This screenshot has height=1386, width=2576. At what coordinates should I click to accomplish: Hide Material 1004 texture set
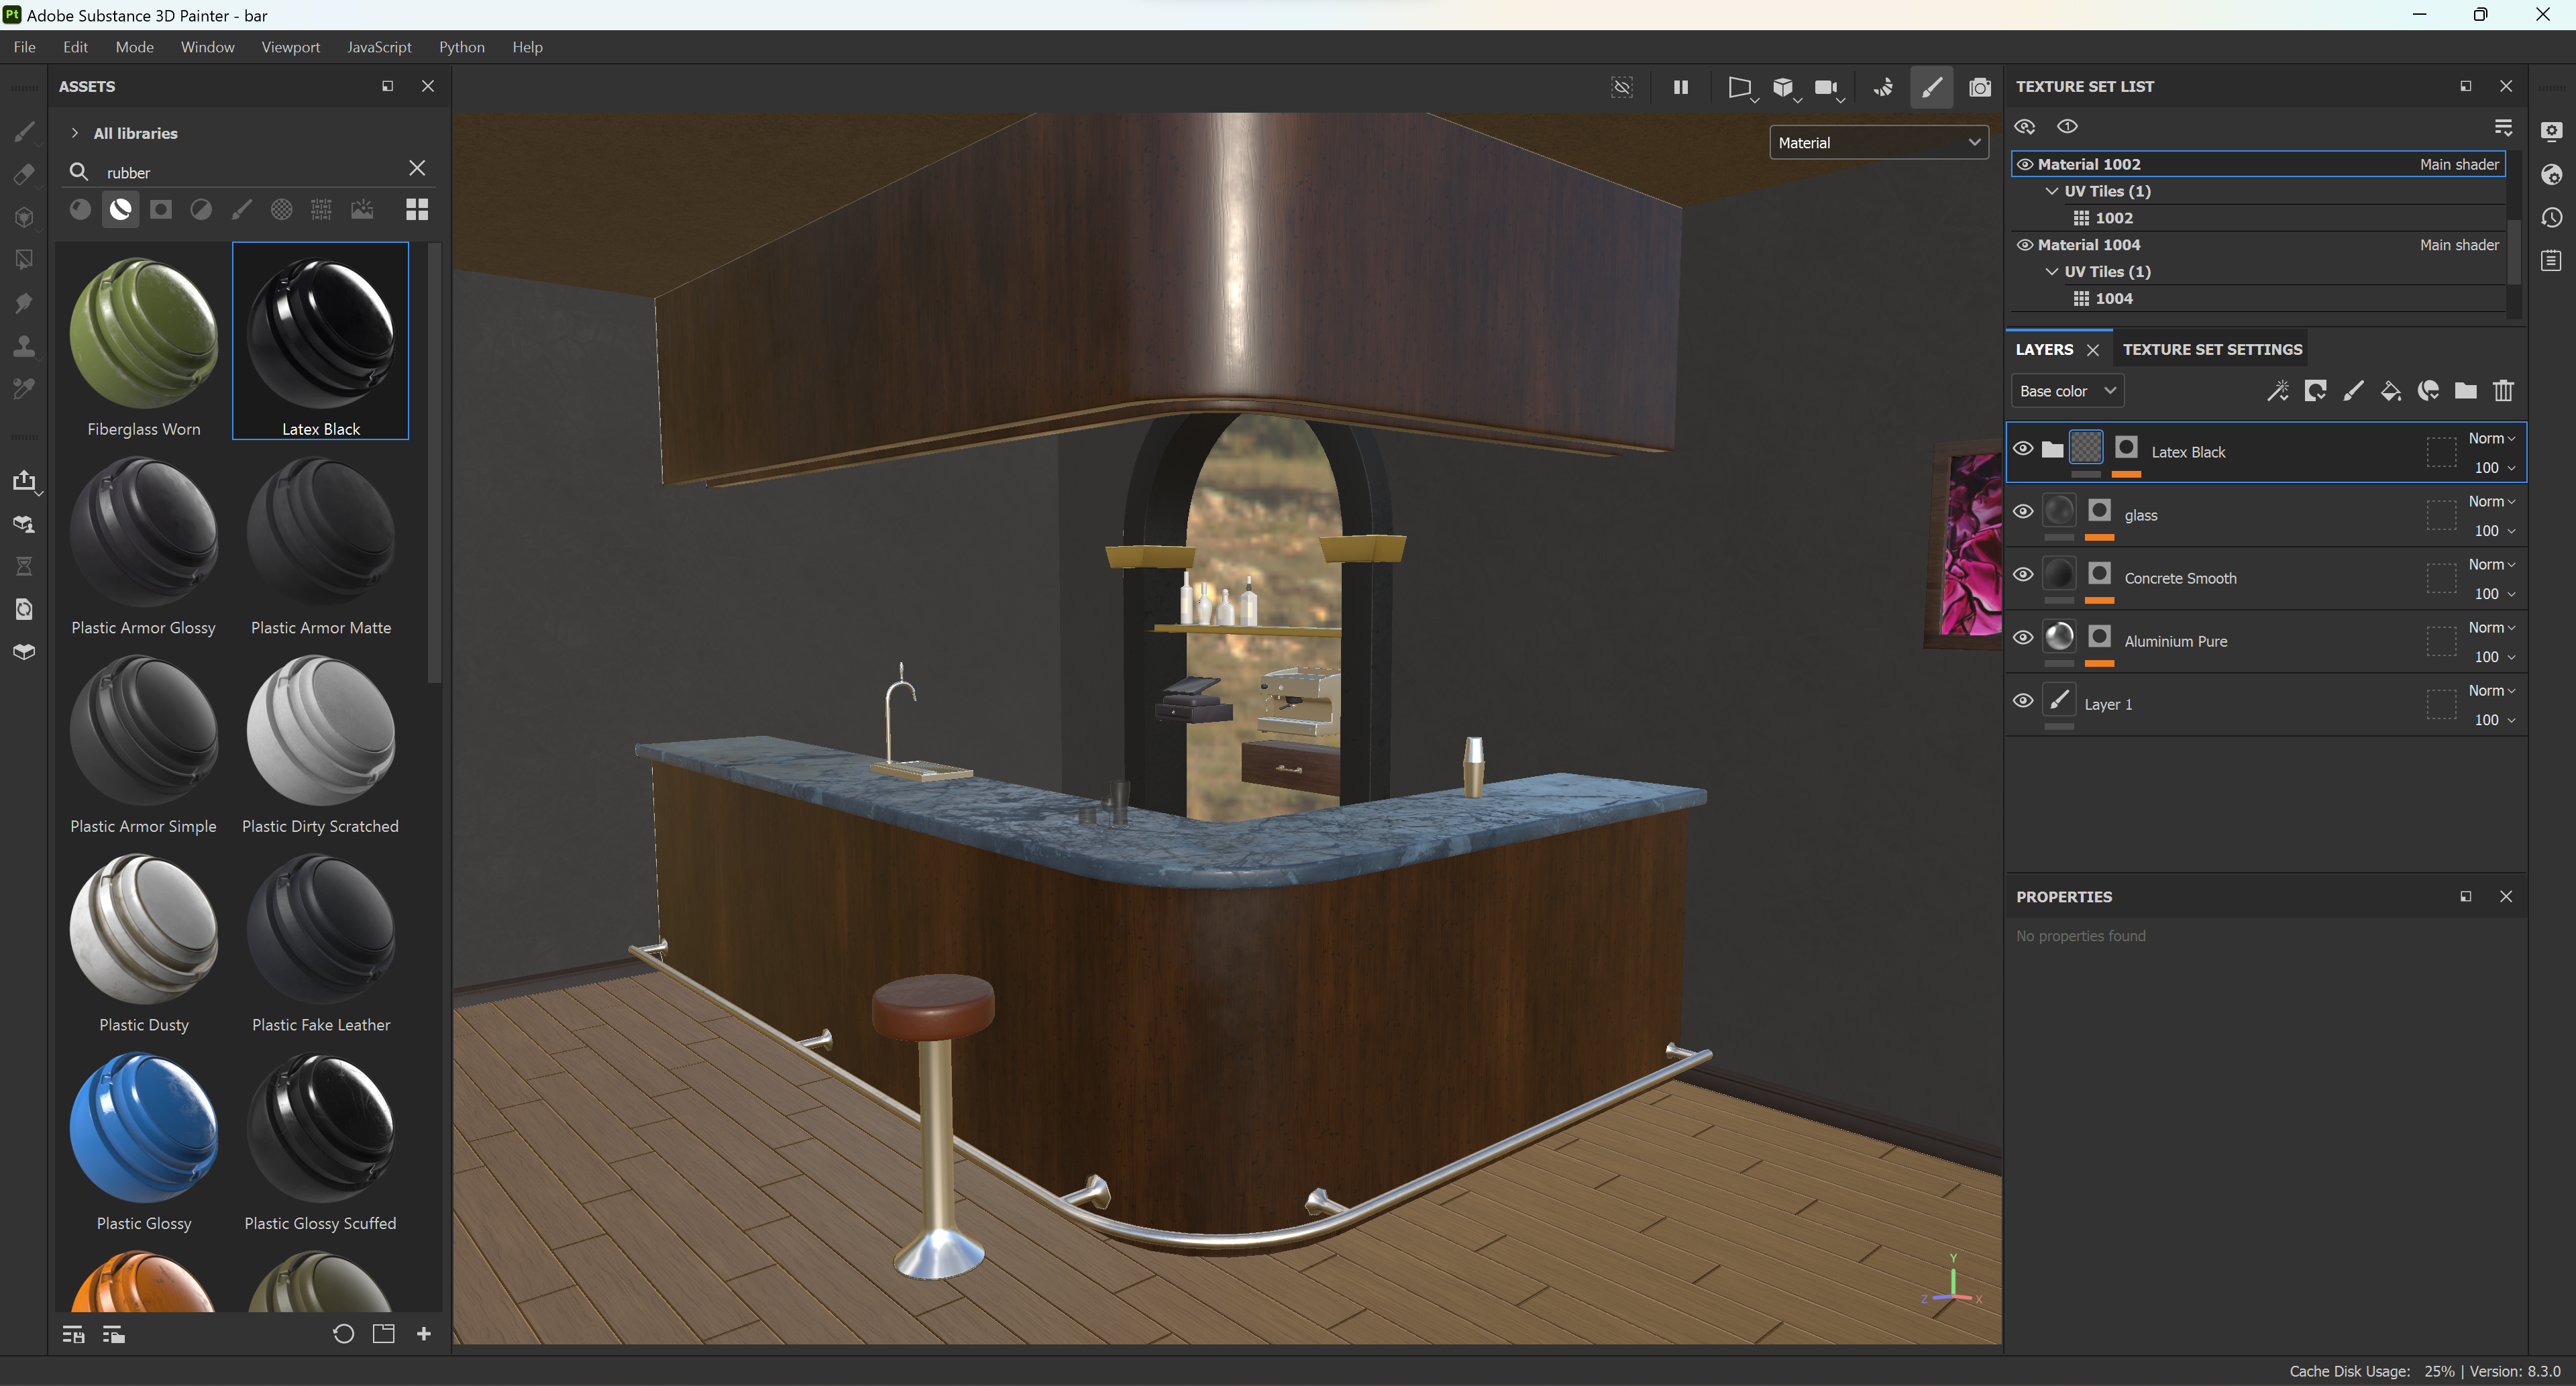[2025, 245]
